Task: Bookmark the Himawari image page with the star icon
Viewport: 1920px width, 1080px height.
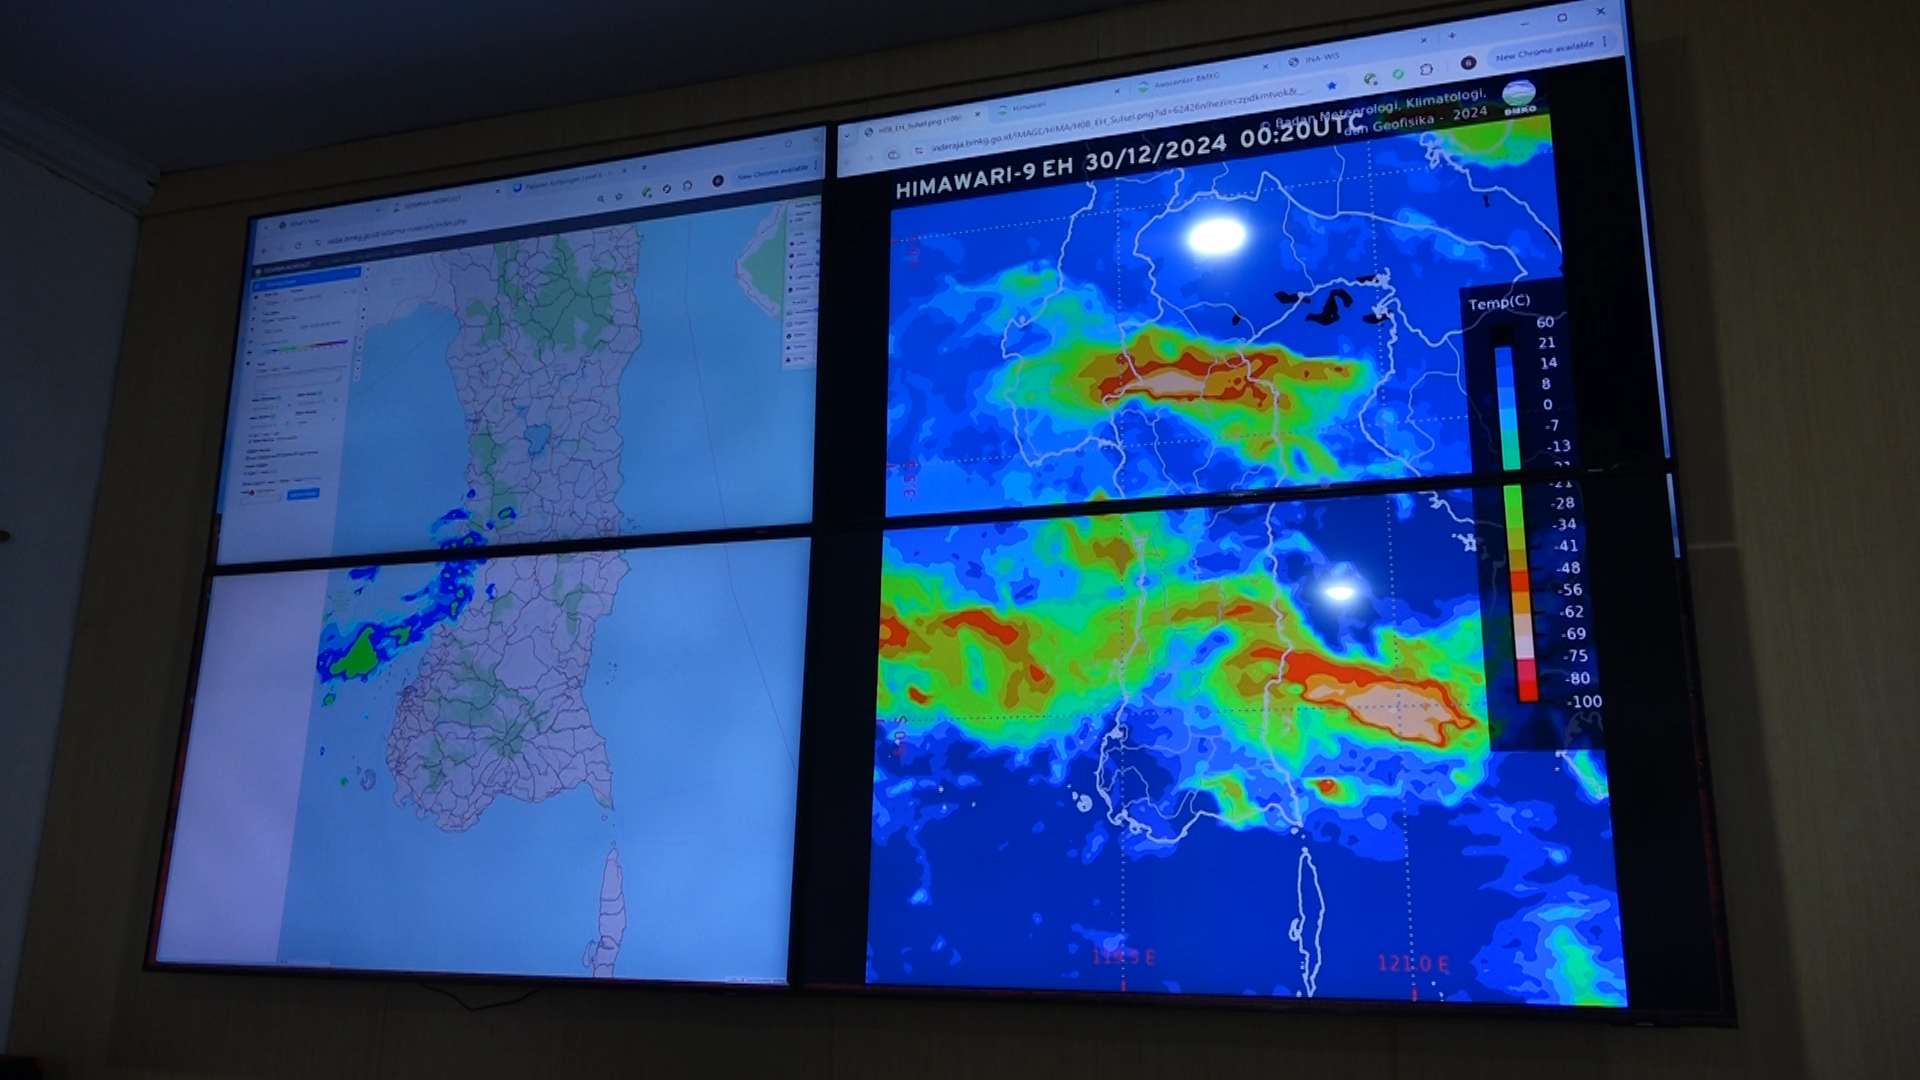Action: click(1332, 85)
